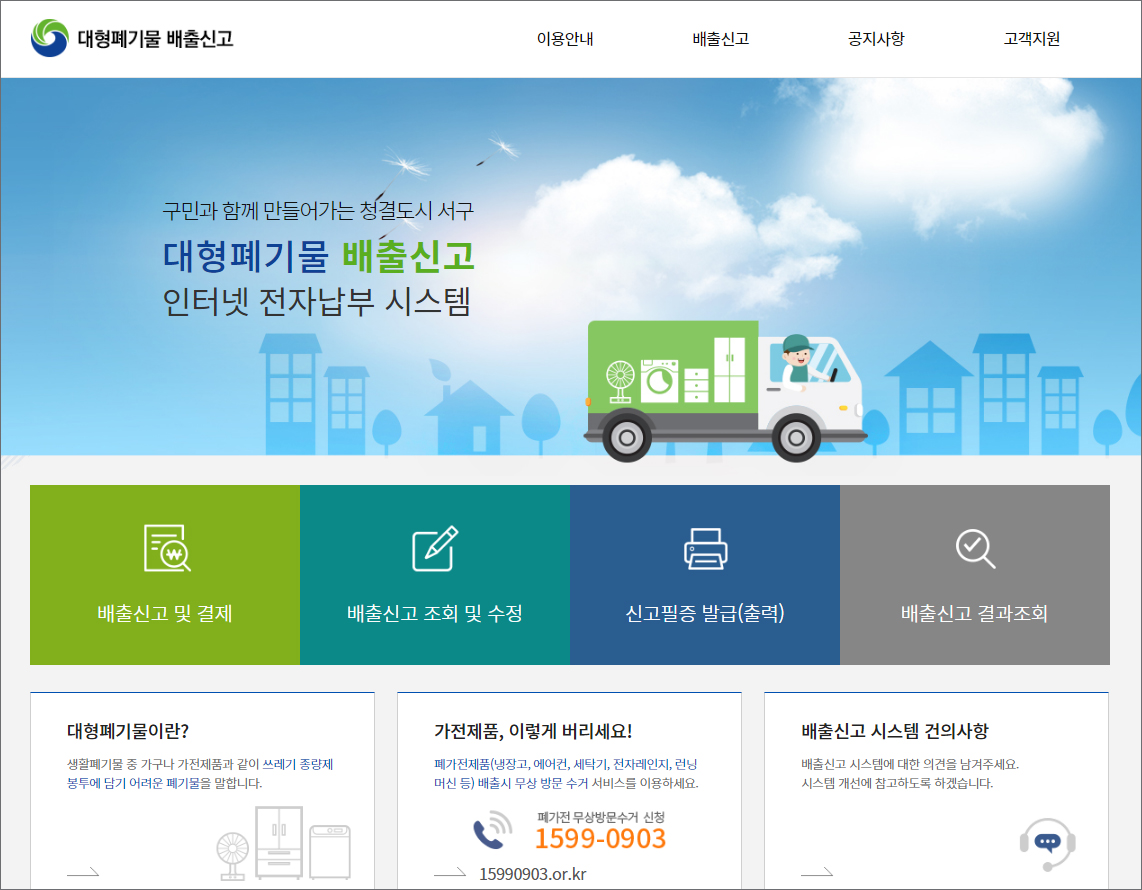Click the green truck in the banner
The width and height of the screenshot is (1142, 890).
[x=725, y=391]
